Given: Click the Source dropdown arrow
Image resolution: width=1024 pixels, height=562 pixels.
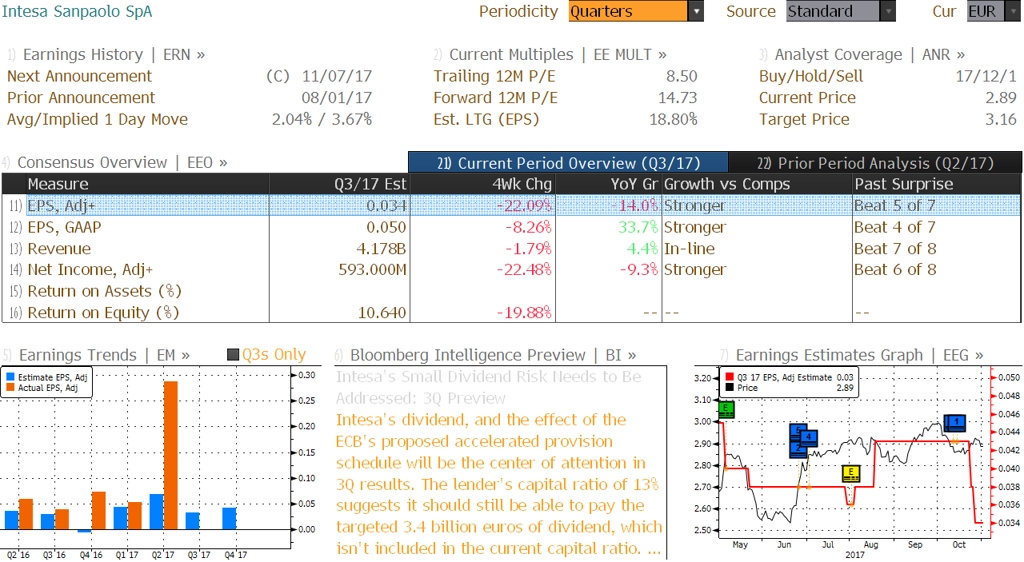Looking at the screenshot, I should (x=888, y=11).
